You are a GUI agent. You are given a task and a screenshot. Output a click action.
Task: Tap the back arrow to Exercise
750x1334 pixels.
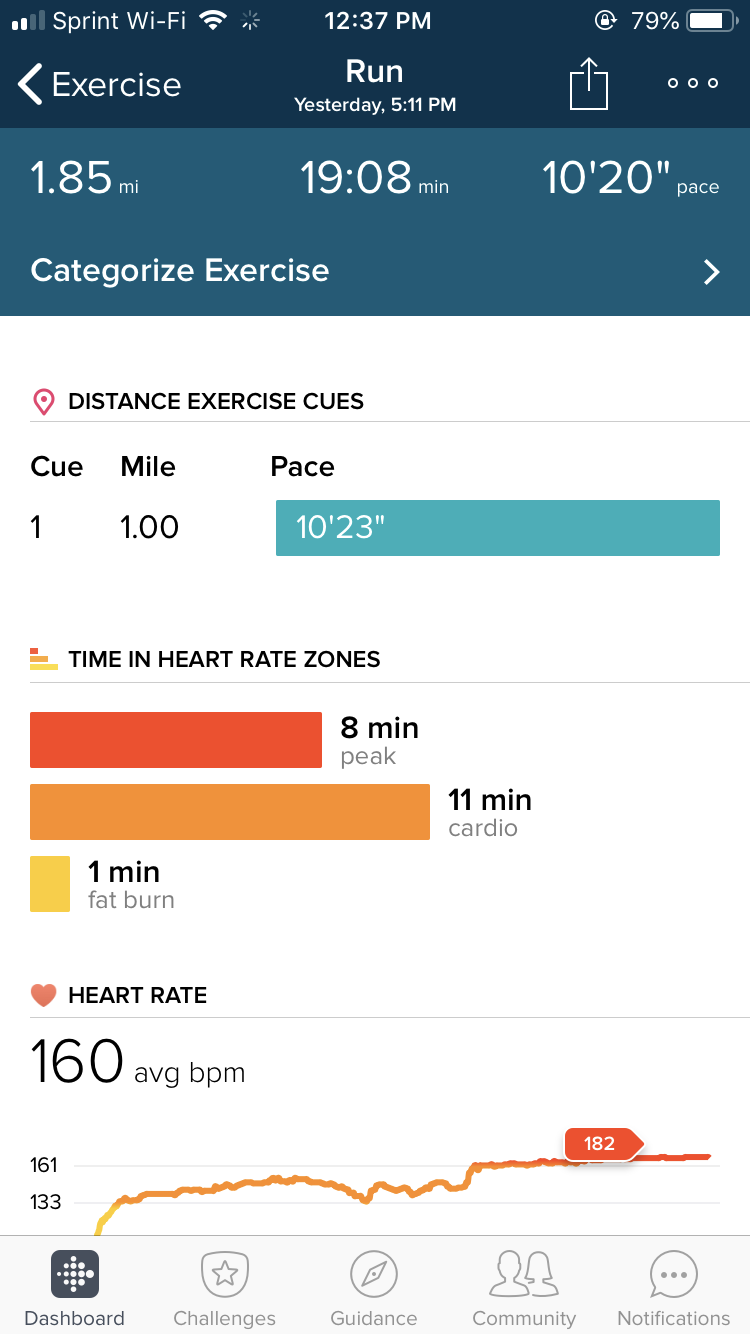tap(32, 85)
